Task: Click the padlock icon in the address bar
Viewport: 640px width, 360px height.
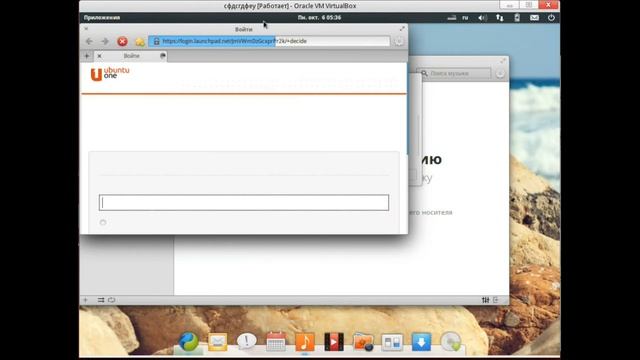Action: tap(156, 41)
